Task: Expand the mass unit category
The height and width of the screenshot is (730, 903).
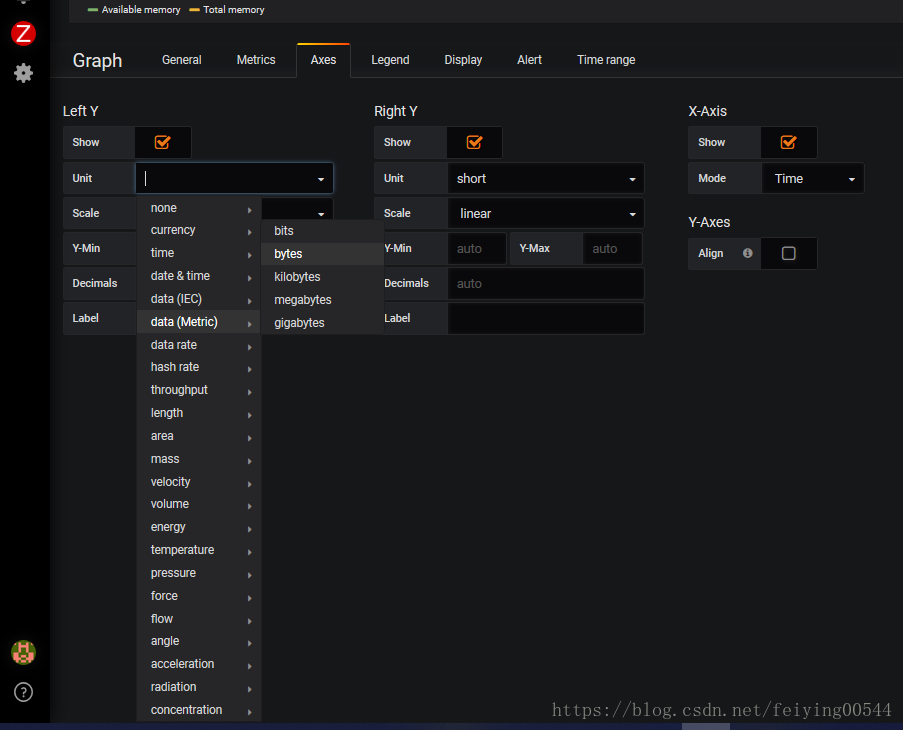Action: click(x=199, y=459)
